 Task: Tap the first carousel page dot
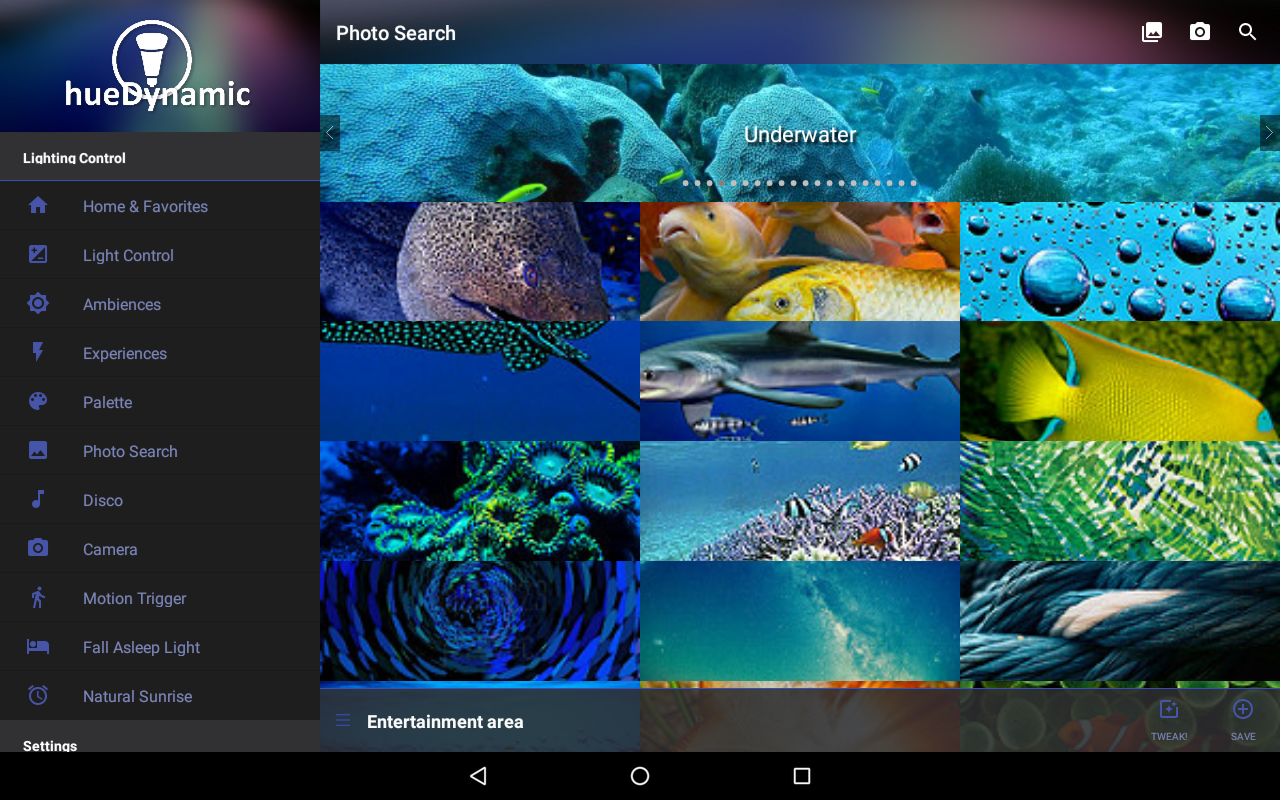(x=686, y=183)
